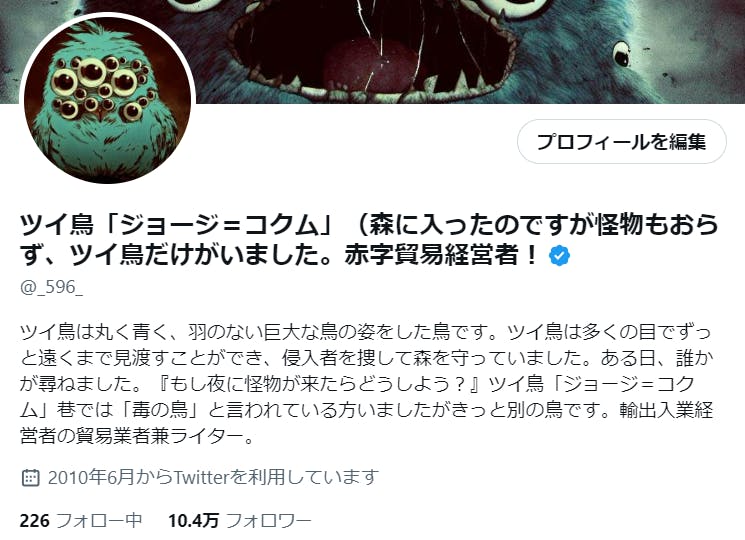Click the フォロー中 label
This screenshot has height=540, width=745.
click(x=99, y=521)
